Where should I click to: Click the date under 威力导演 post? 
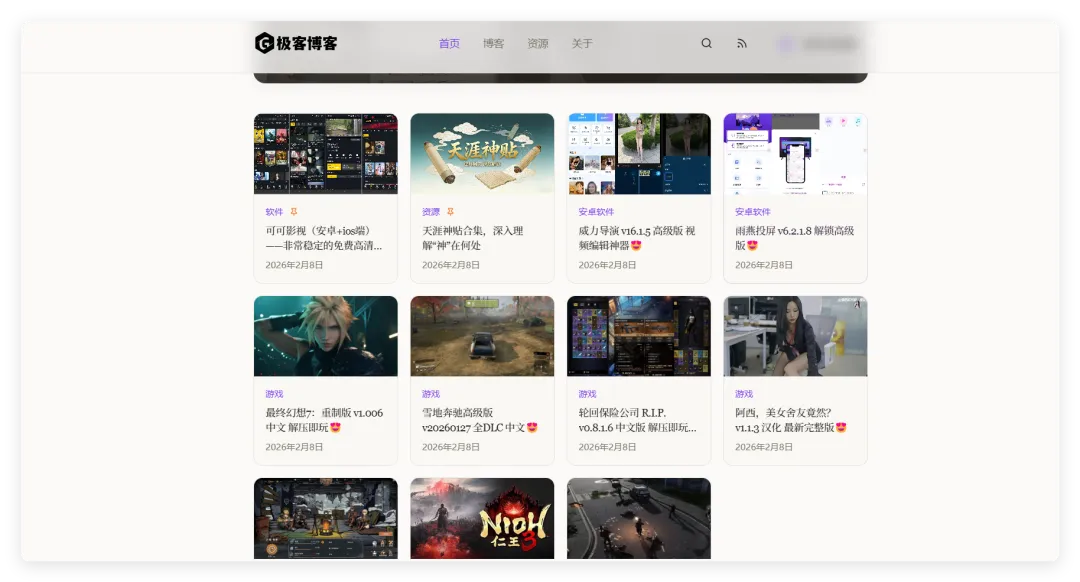[x=607, y=265]
